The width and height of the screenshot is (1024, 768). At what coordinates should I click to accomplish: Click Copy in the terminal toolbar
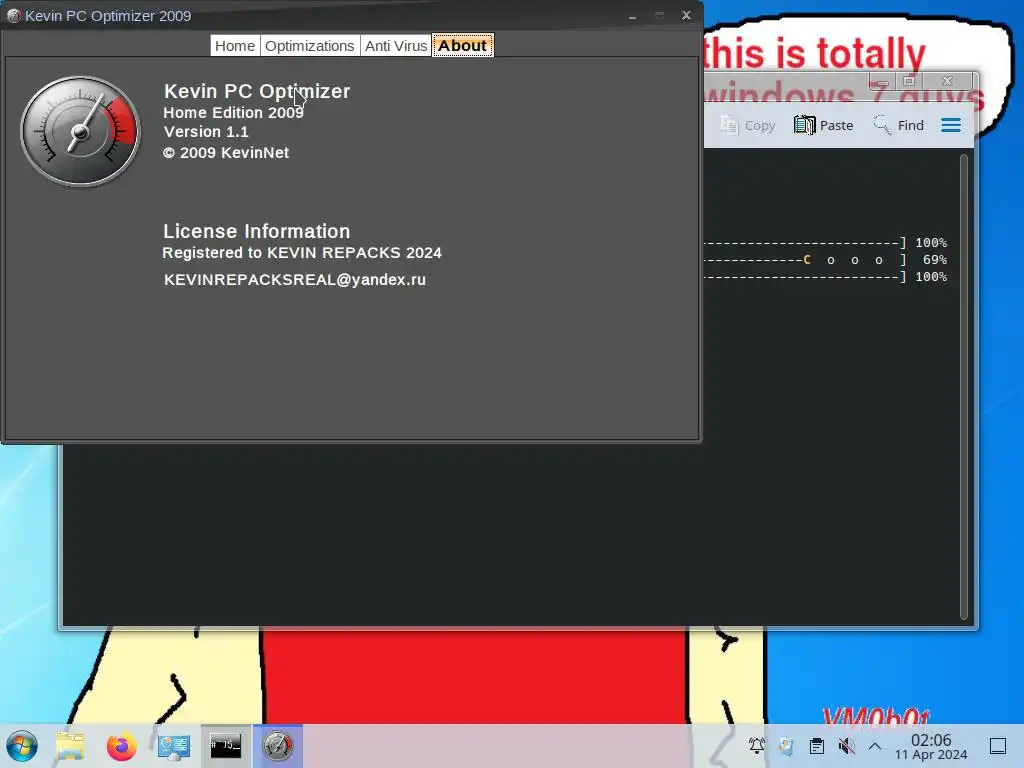click(748, 125)
